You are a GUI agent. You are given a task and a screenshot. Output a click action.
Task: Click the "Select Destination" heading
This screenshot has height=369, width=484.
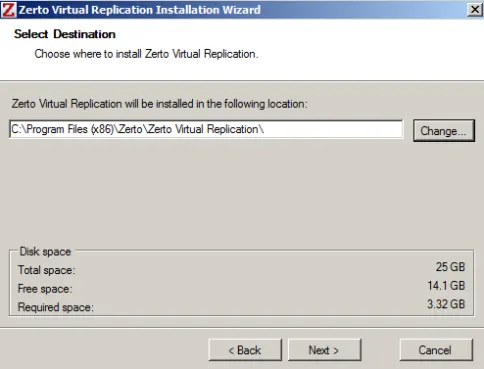click(x=65, y=34)
